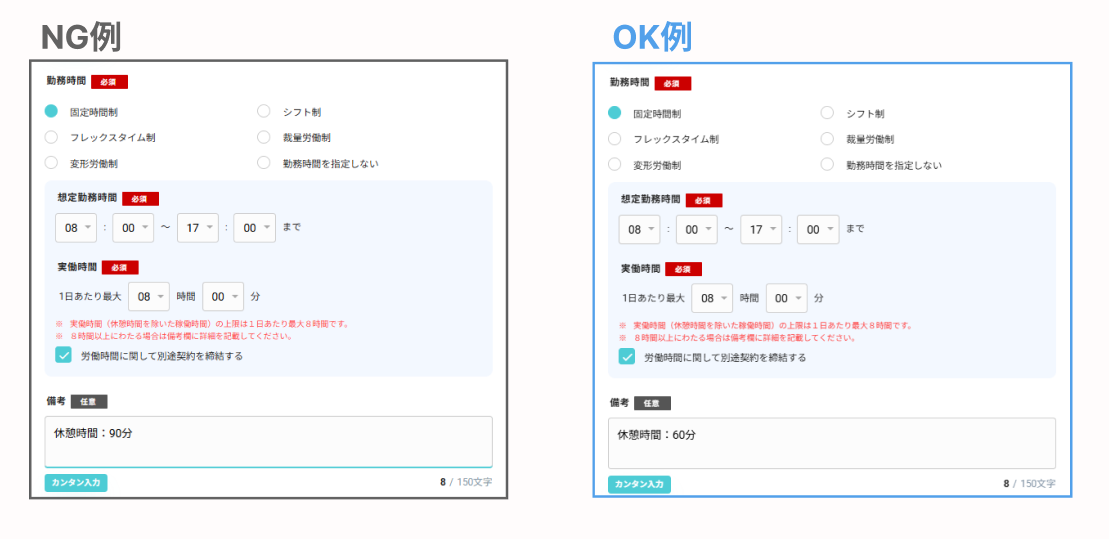Open start minute 00 dropdown in OK例

(697, 229)
